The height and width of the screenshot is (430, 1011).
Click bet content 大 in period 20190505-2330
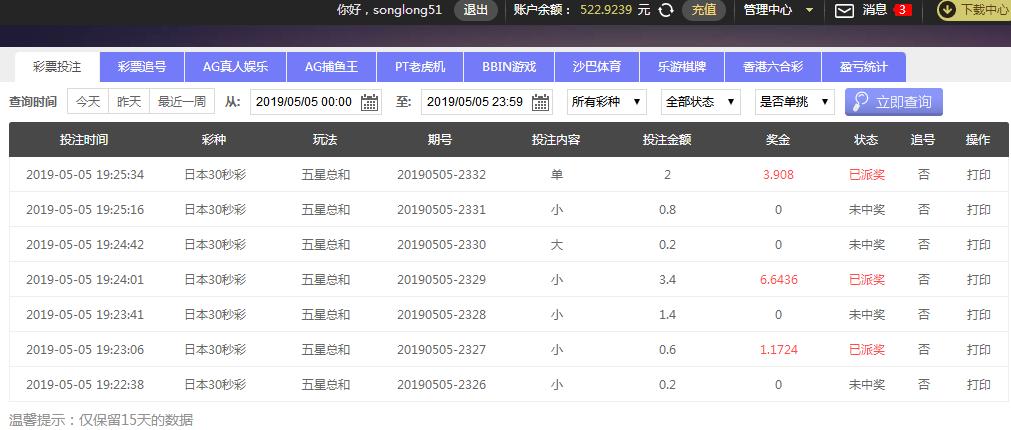coord(556,244)
